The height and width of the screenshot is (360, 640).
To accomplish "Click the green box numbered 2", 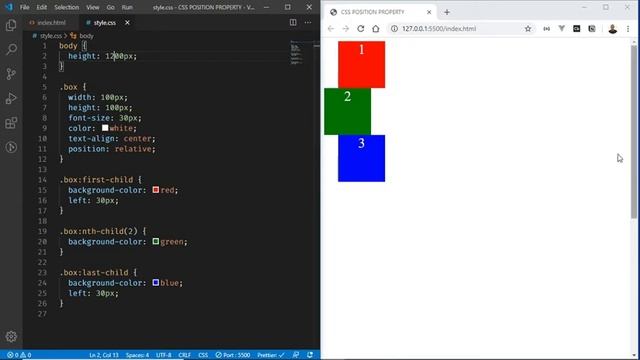I will click(347, 111).
